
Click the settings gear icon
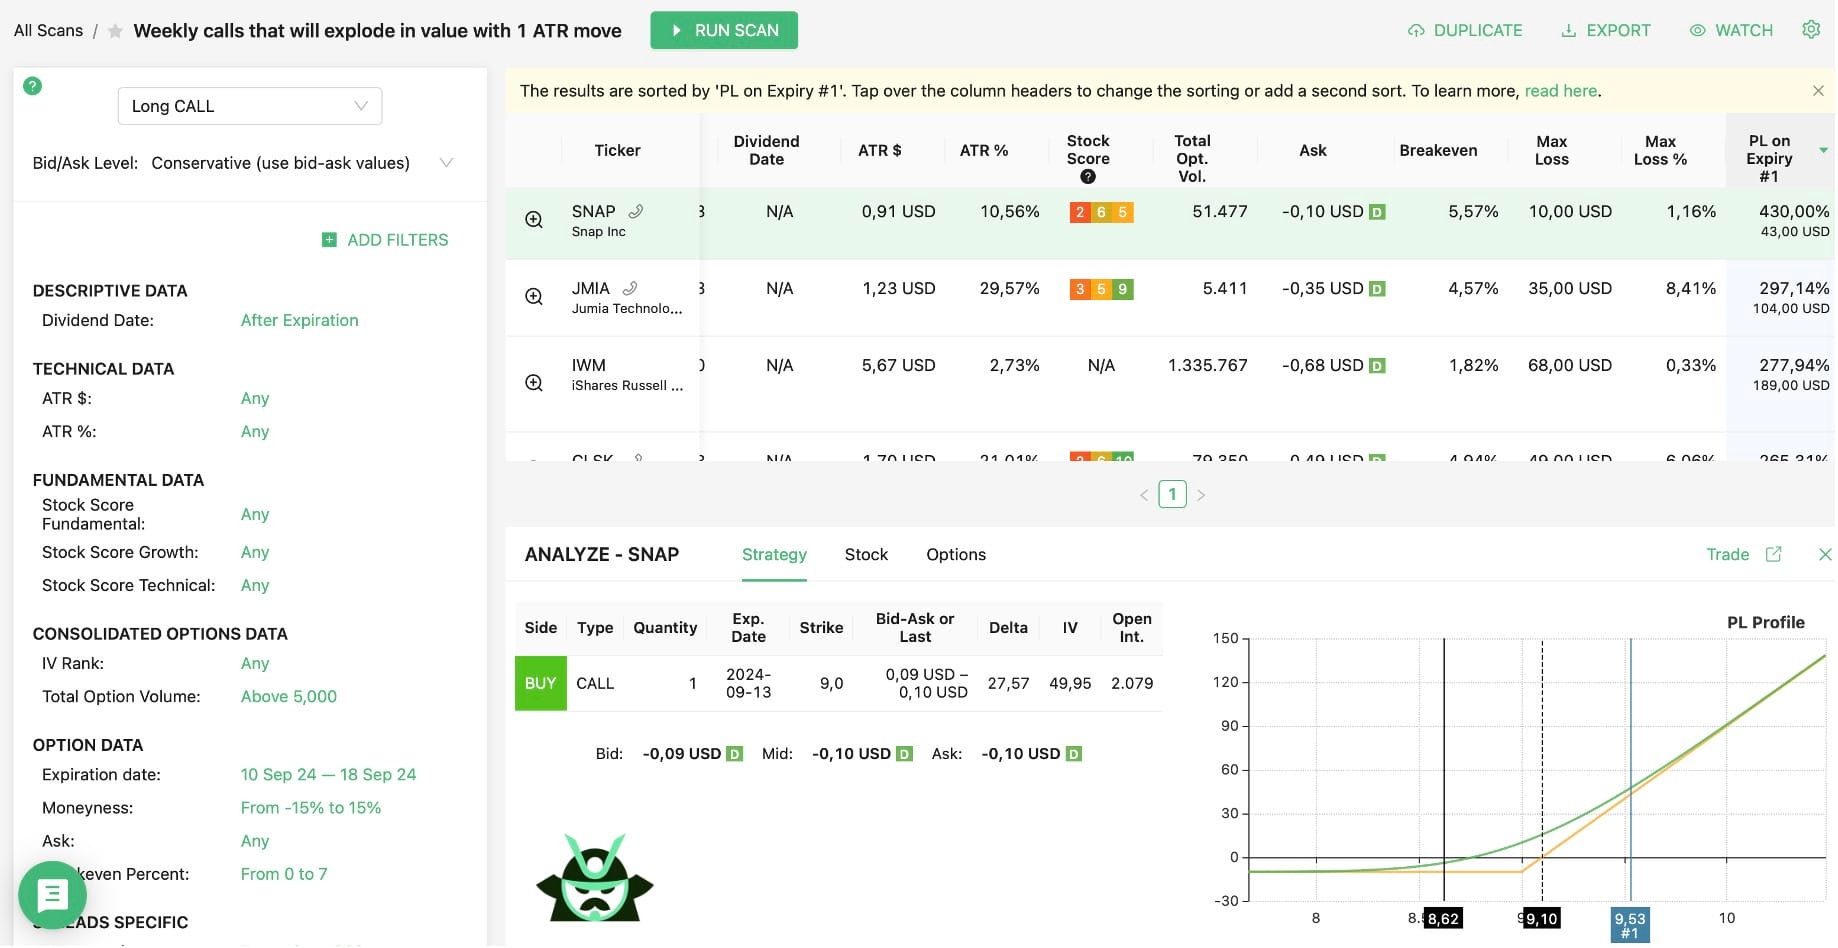click(1811, 30)
